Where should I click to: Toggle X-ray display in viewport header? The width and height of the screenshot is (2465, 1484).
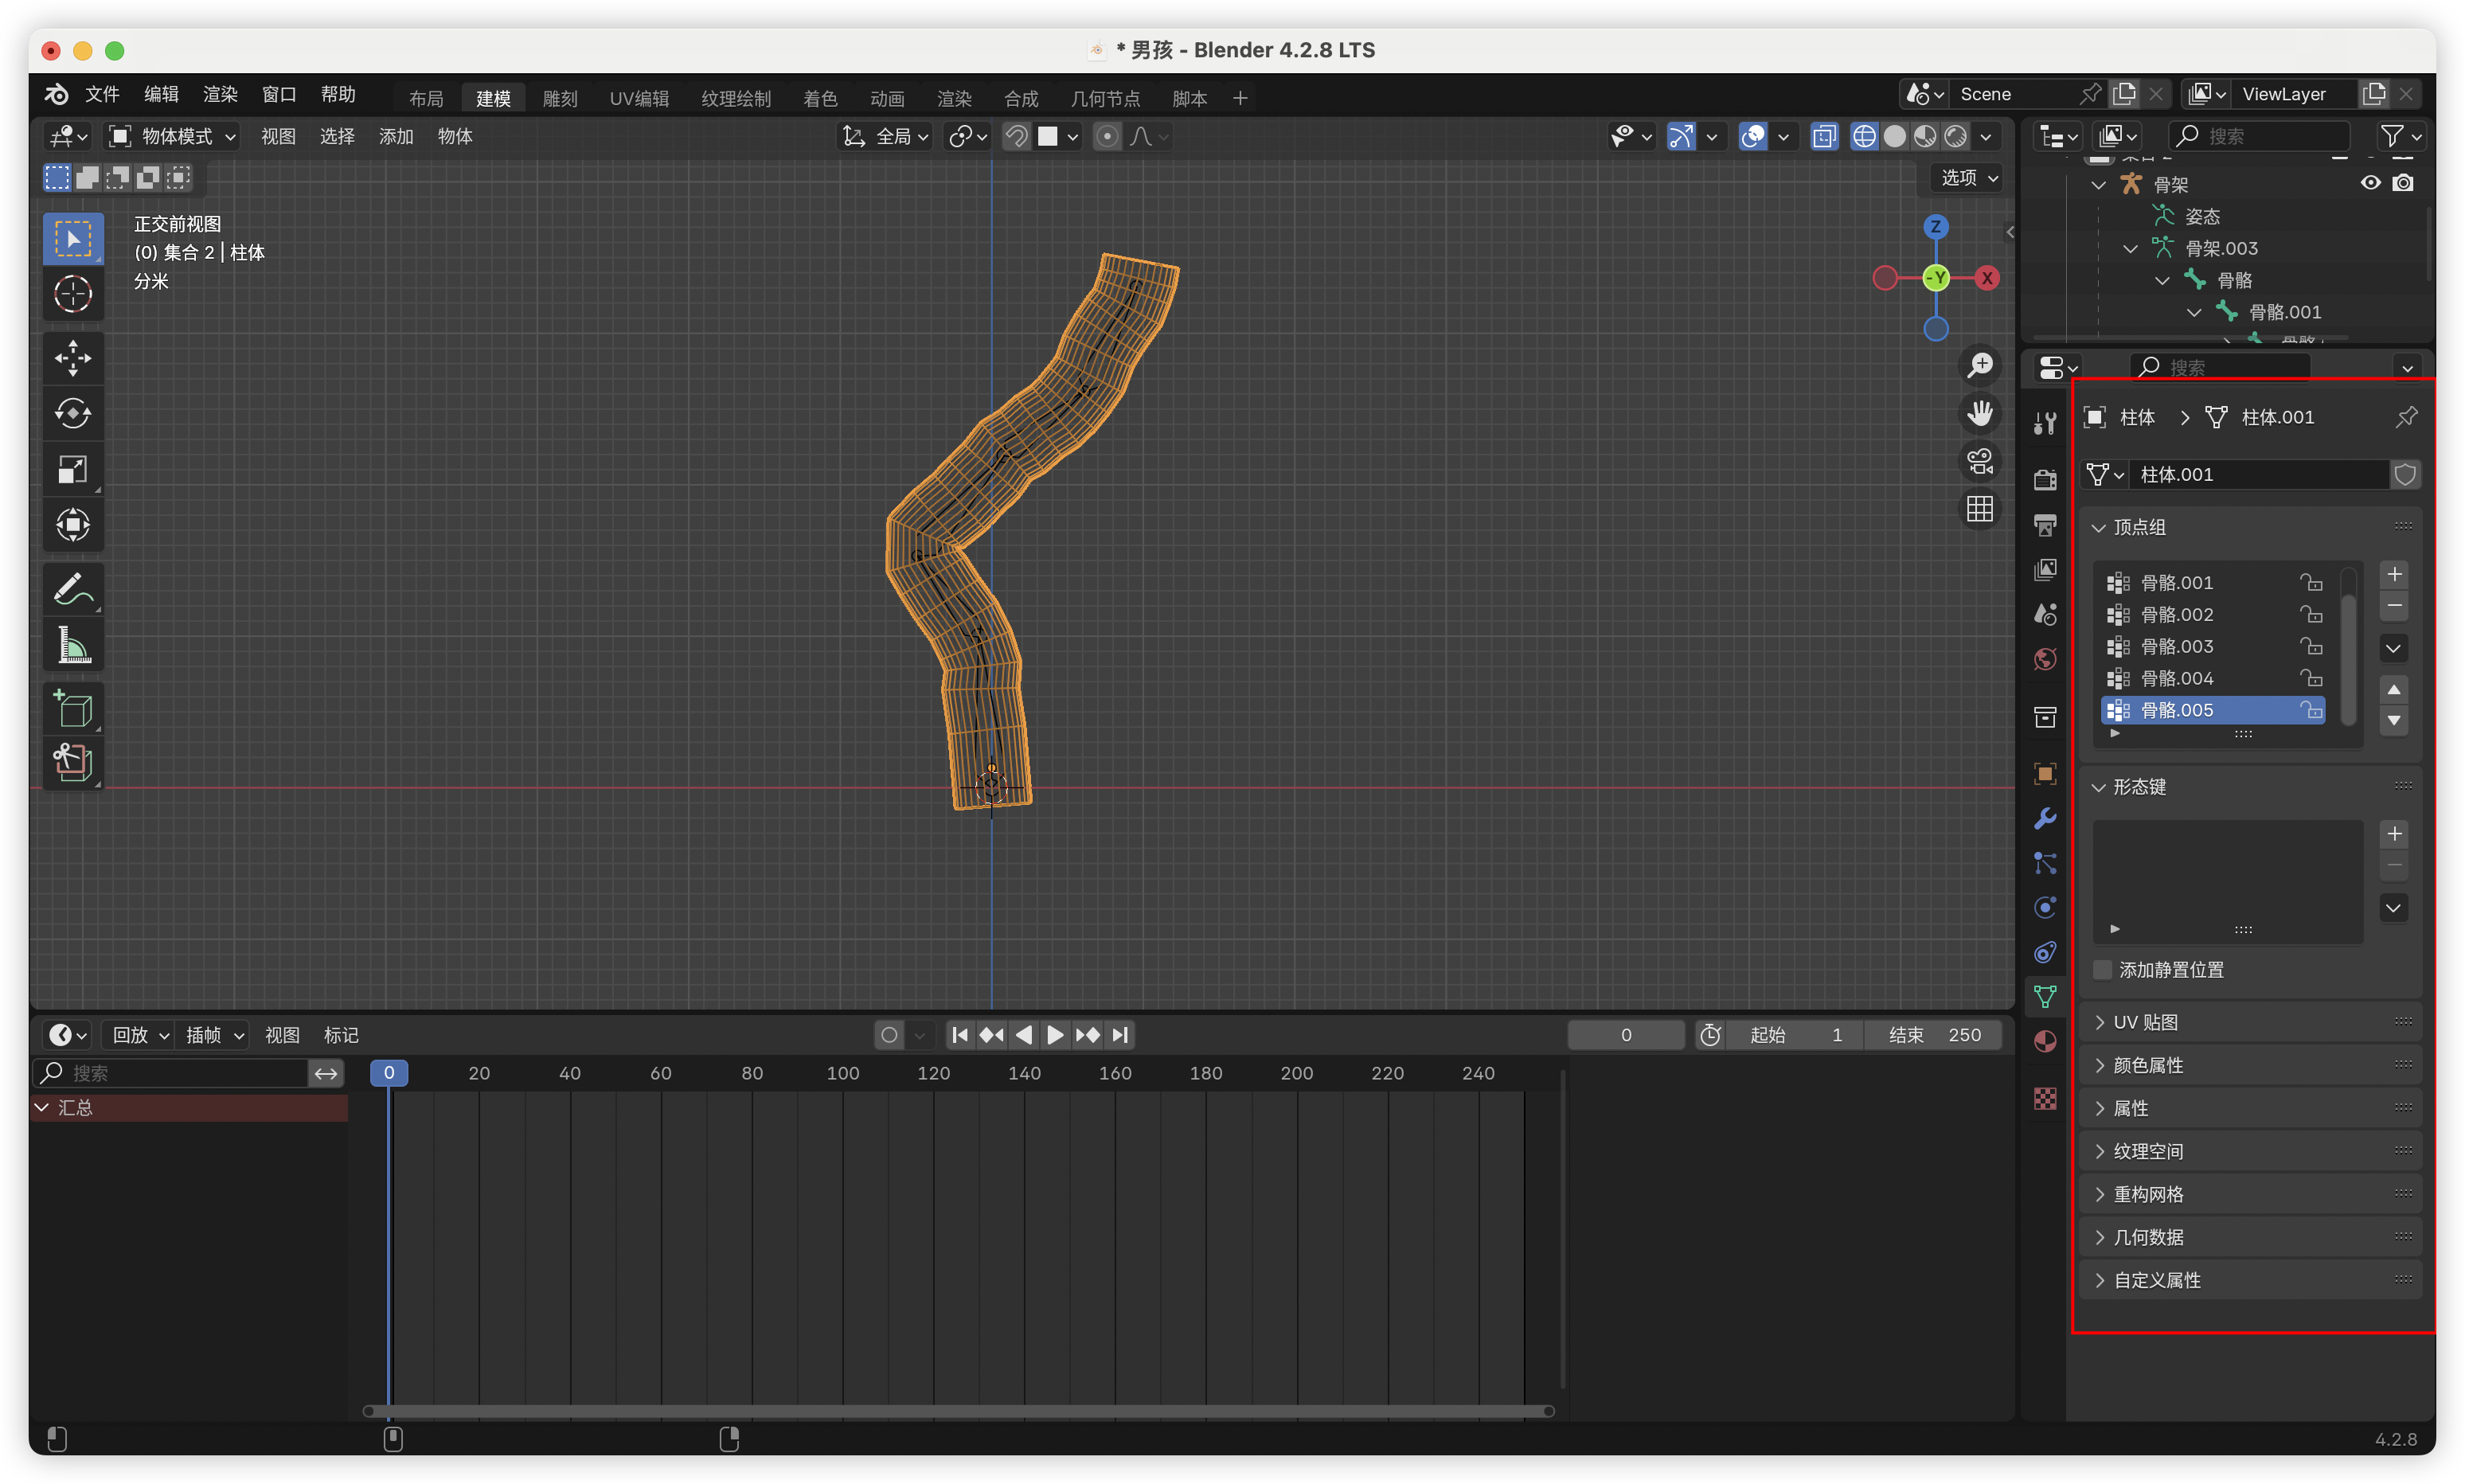pyautogui.click(x=1824, y=136)
